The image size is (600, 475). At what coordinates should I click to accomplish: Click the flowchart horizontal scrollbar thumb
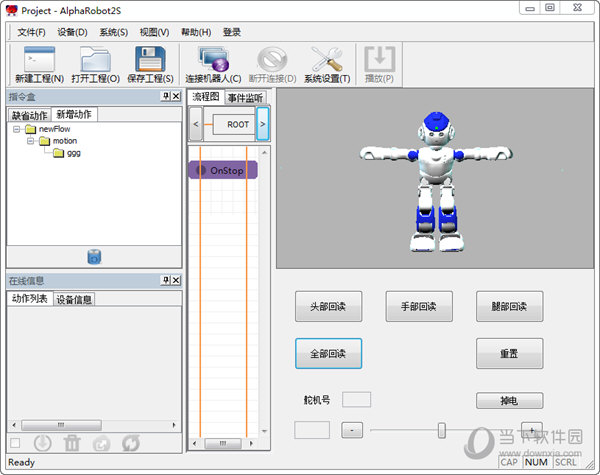(x=223, y=444)
